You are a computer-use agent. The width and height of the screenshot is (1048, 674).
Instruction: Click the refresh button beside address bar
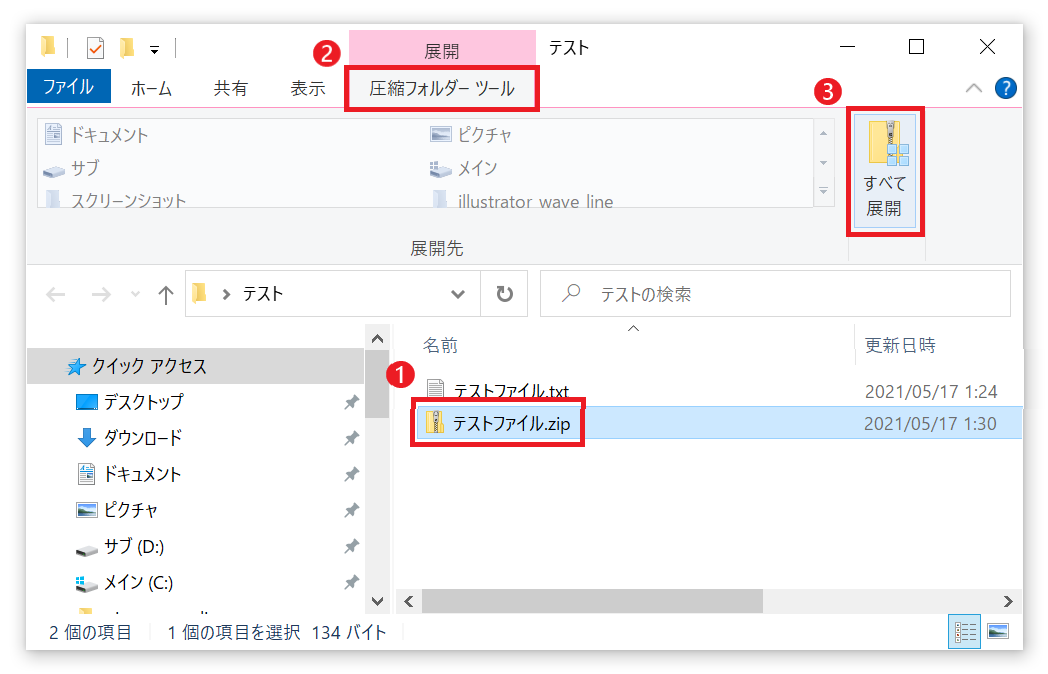(504, 294)
